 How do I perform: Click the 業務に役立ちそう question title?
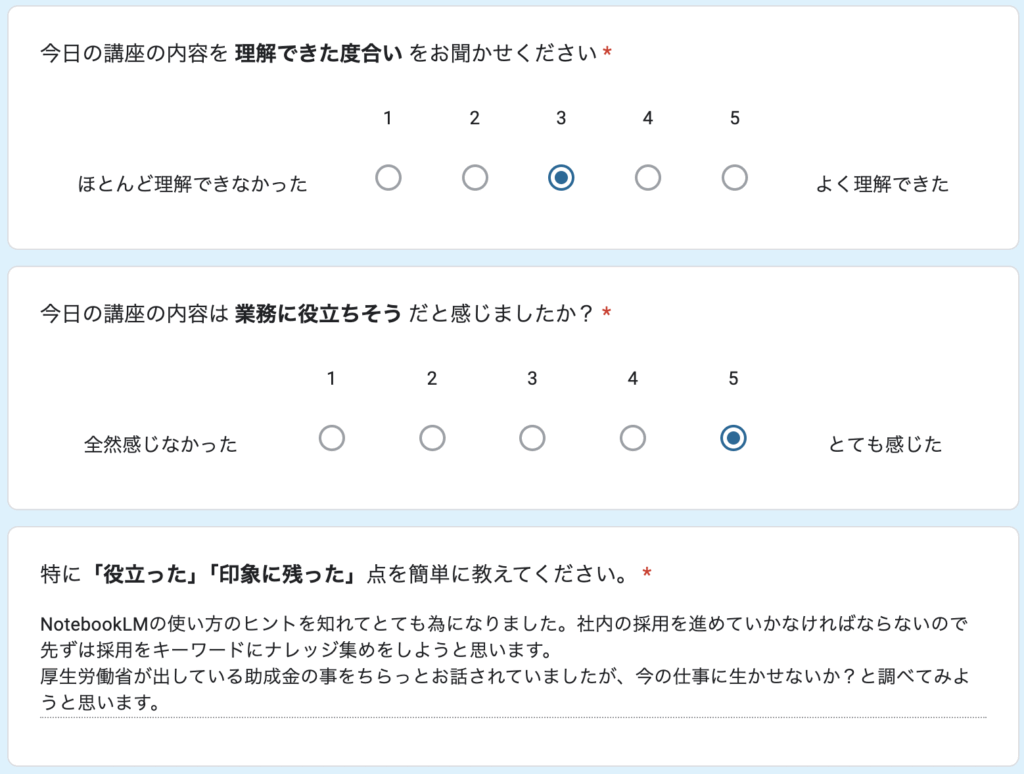(318, 314)
